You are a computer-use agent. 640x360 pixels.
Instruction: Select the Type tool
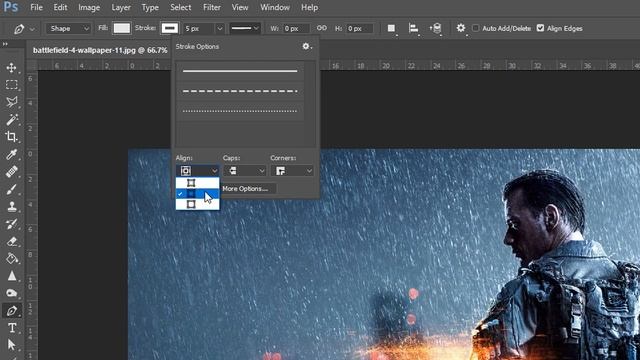(11, 328)
